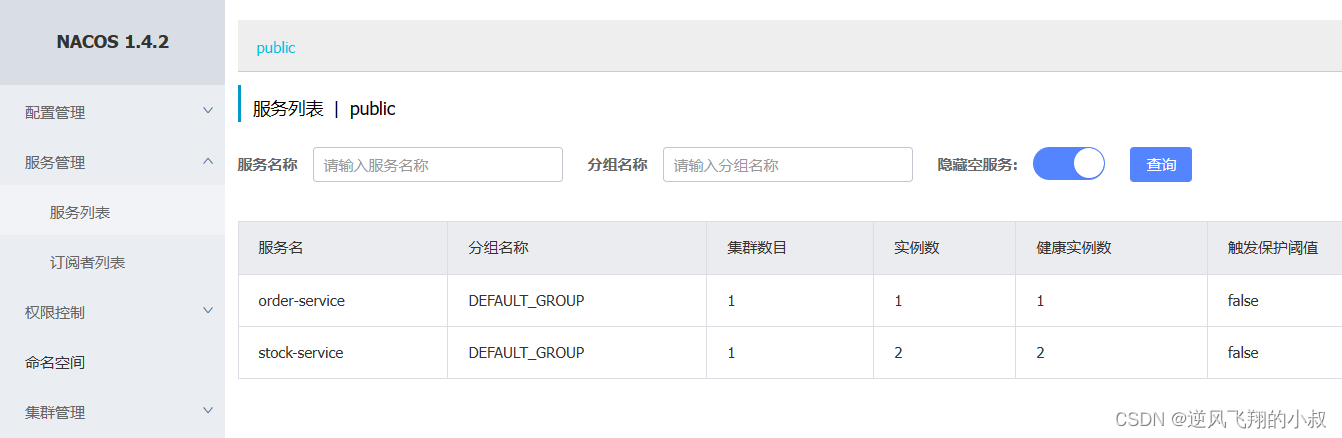This screenshot has height=438, width=1342.
Task: Click the 查询 search button
Action: tap(1160, 165)
